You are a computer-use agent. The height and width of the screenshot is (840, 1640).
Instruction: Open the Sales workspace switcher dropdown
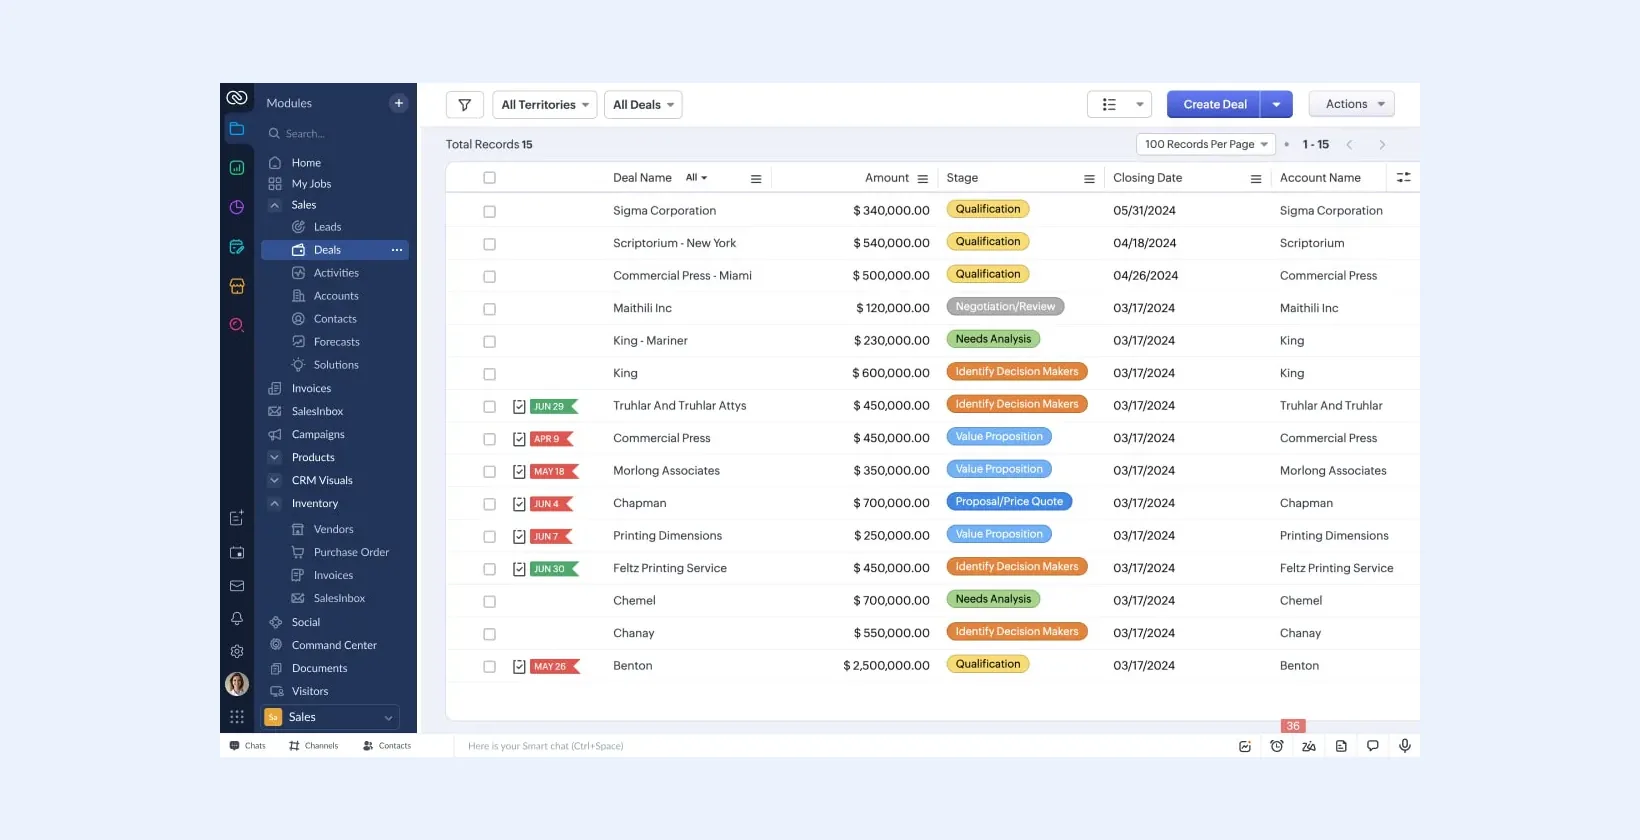(330, 717)
